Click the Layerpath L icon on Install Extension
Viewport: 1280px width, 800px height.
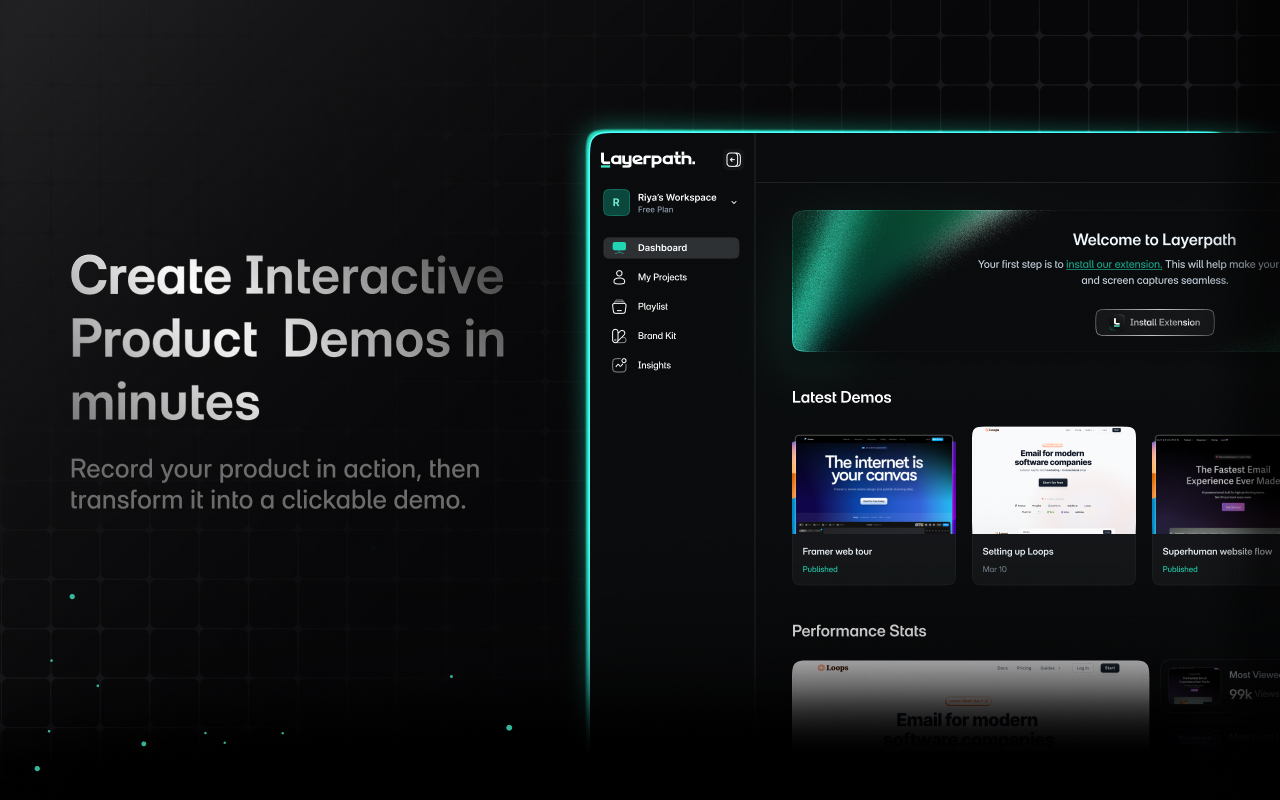1117,322
